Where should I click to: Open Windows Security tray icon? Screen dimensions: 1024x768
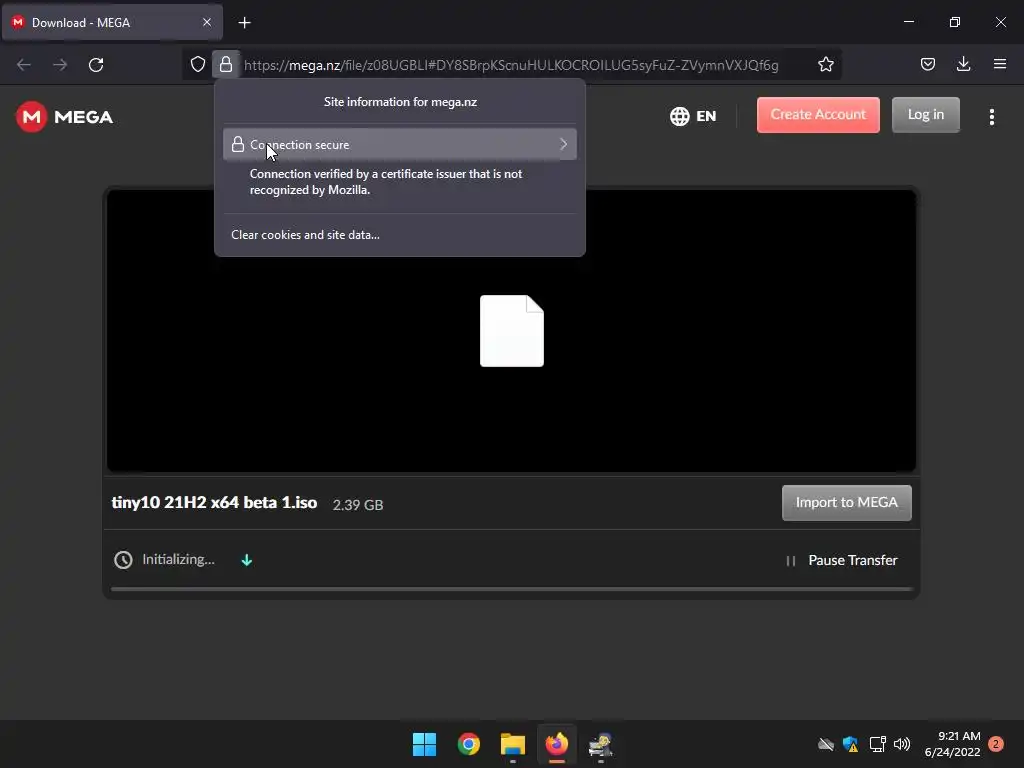click(x=850, y=744)
